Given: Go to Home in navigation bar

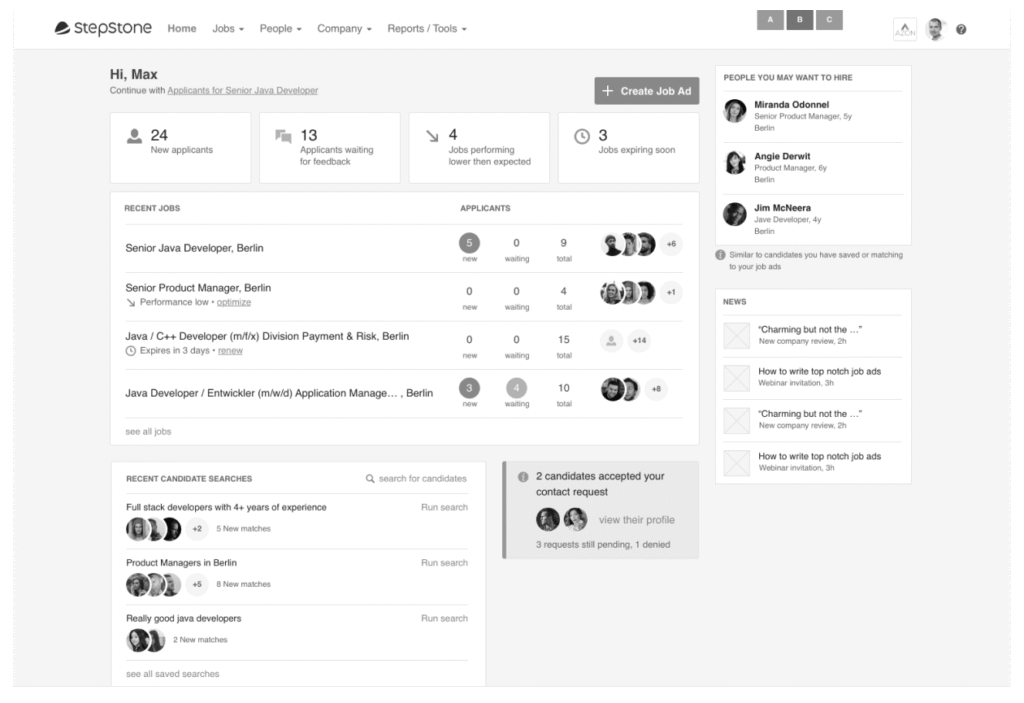Looking at the screenshot, I should tap(182, 29).
